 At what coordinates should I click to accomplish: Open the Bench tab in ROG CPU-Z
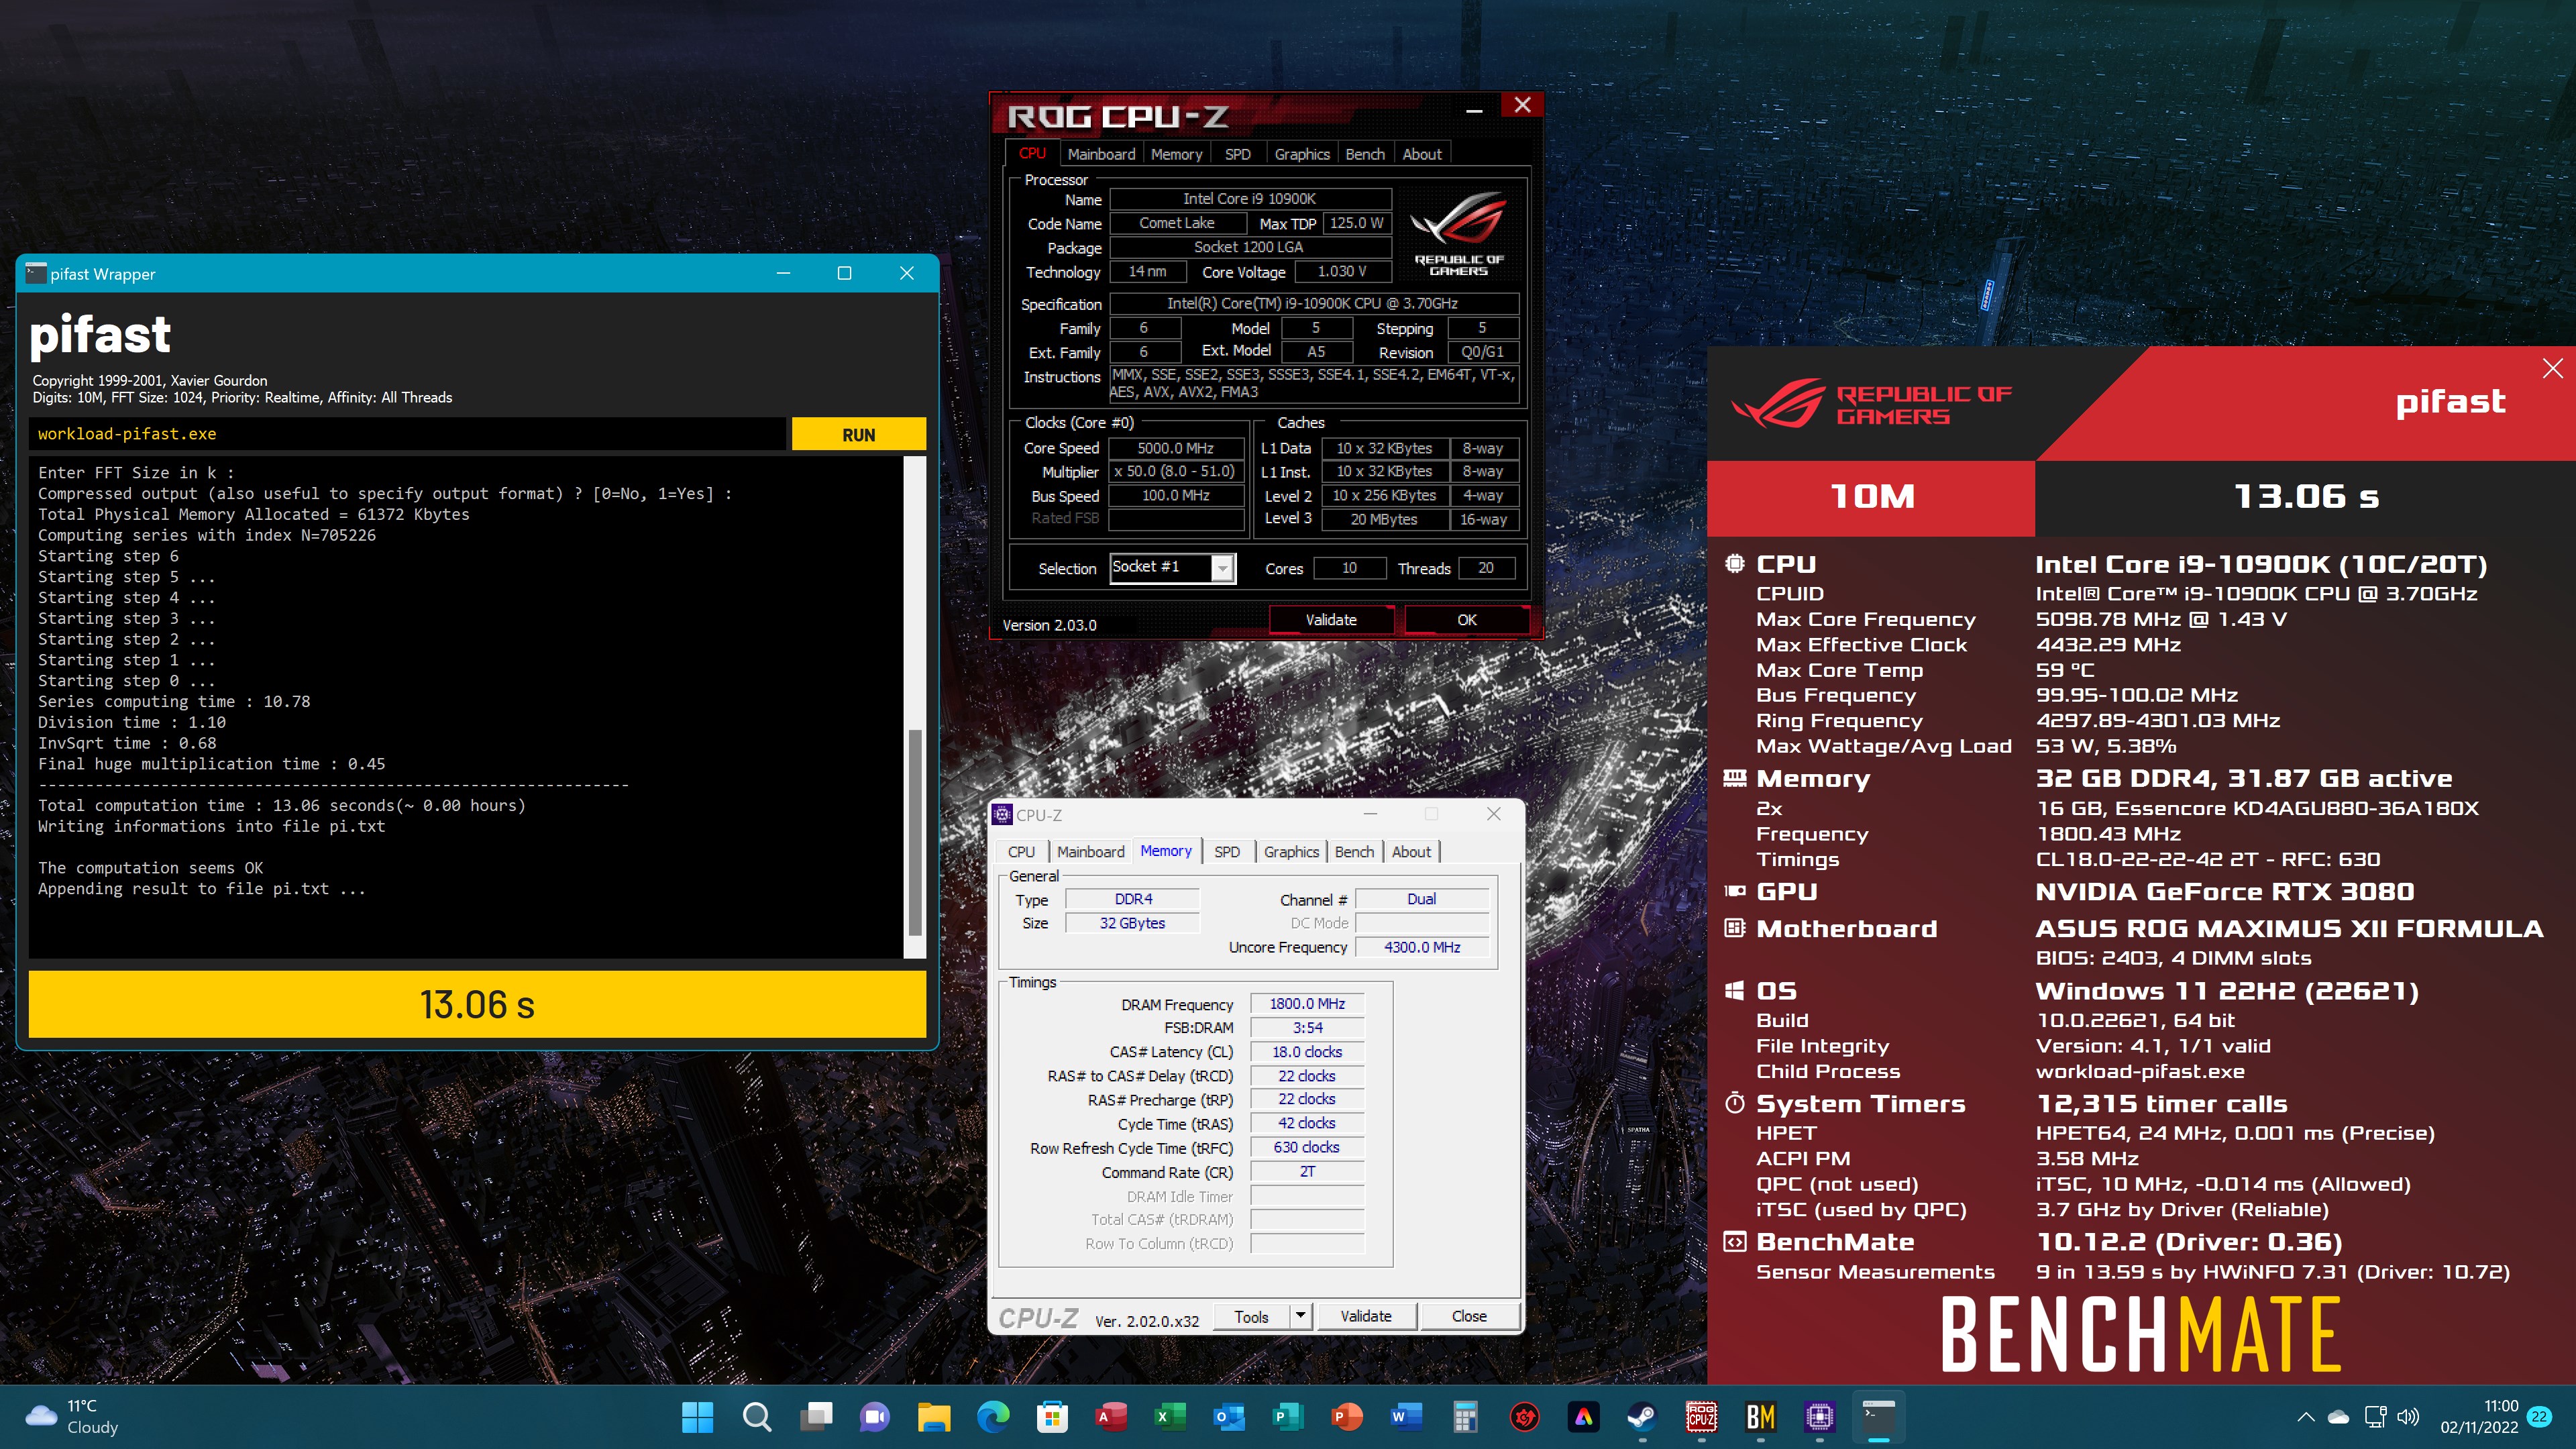[1364, 154]
